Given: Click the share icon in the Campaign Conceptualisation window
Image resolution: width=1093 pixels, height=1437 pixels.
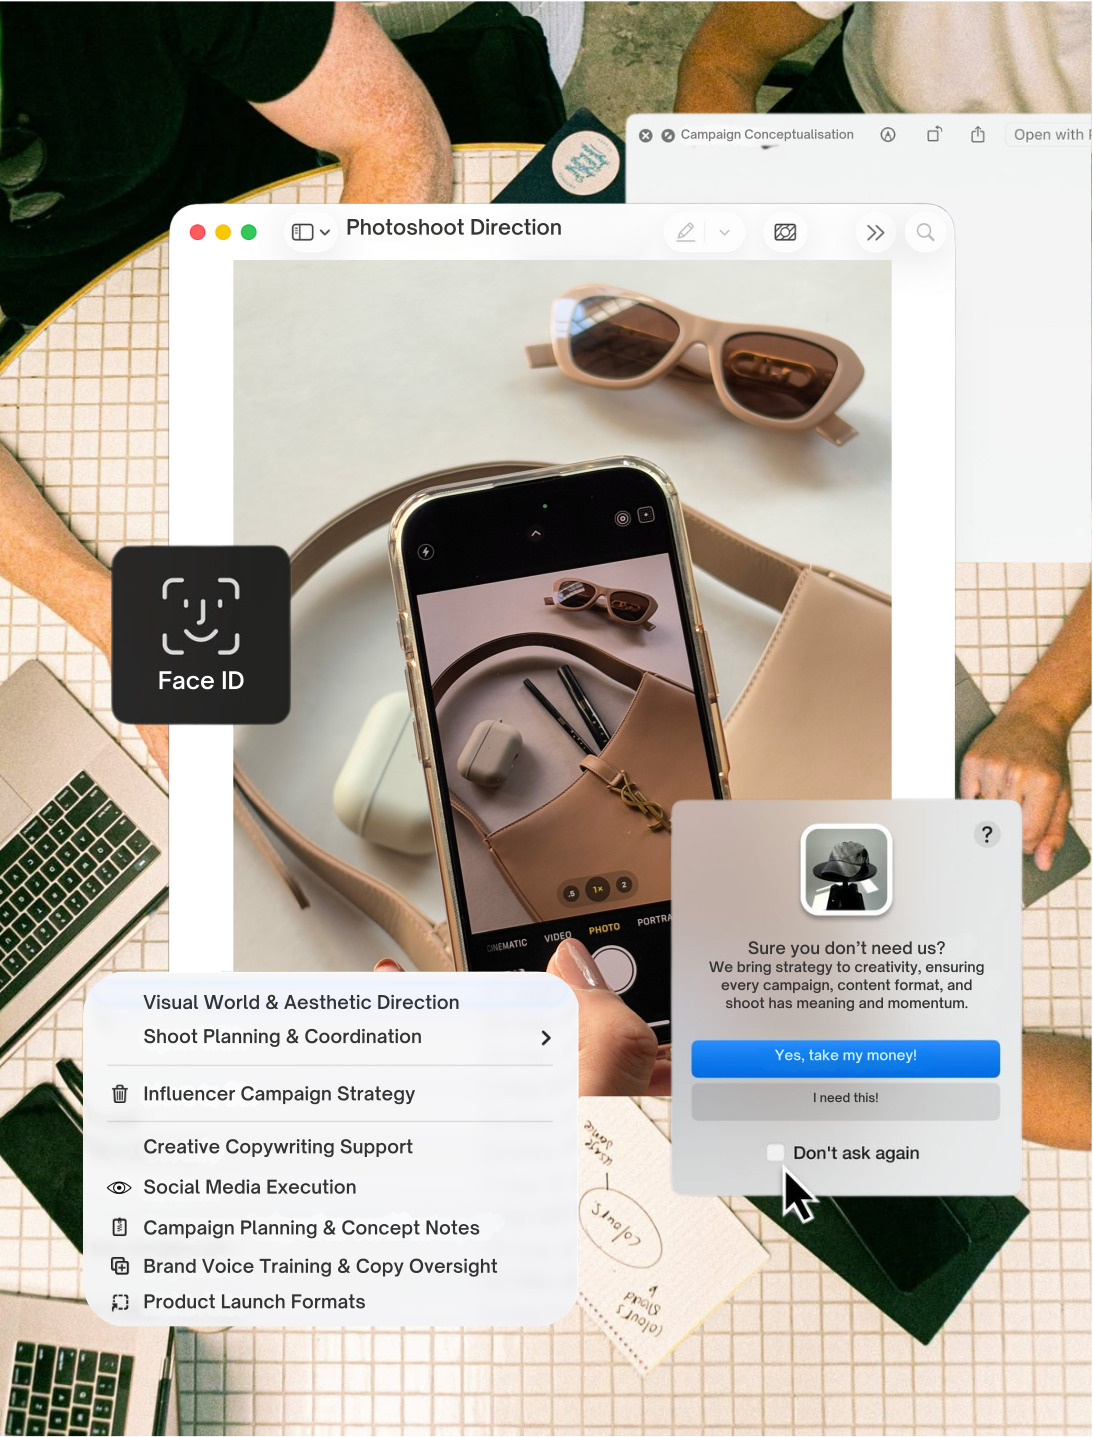Looking at the screenshot, I should [x=978, y=135].
